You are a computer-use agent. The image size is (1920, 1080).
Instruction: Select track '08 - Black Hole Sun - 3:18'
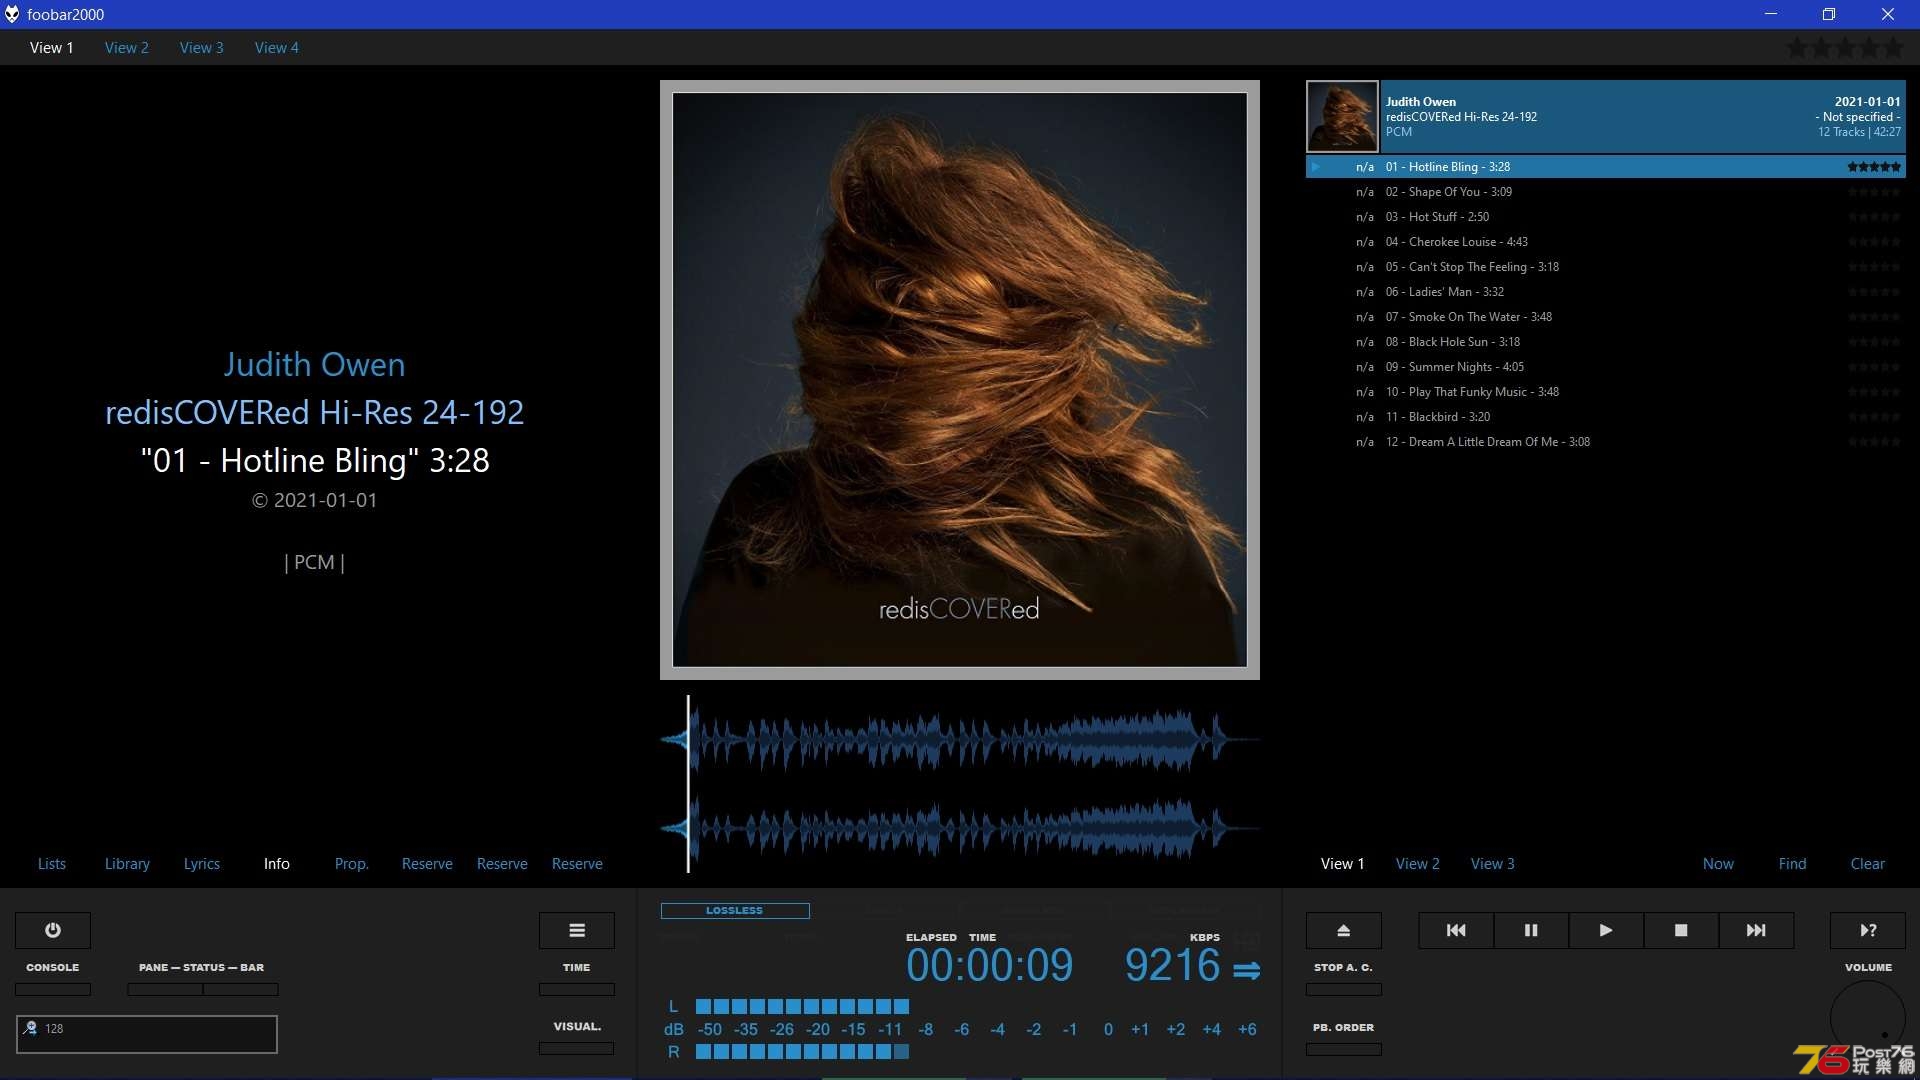1606,342
